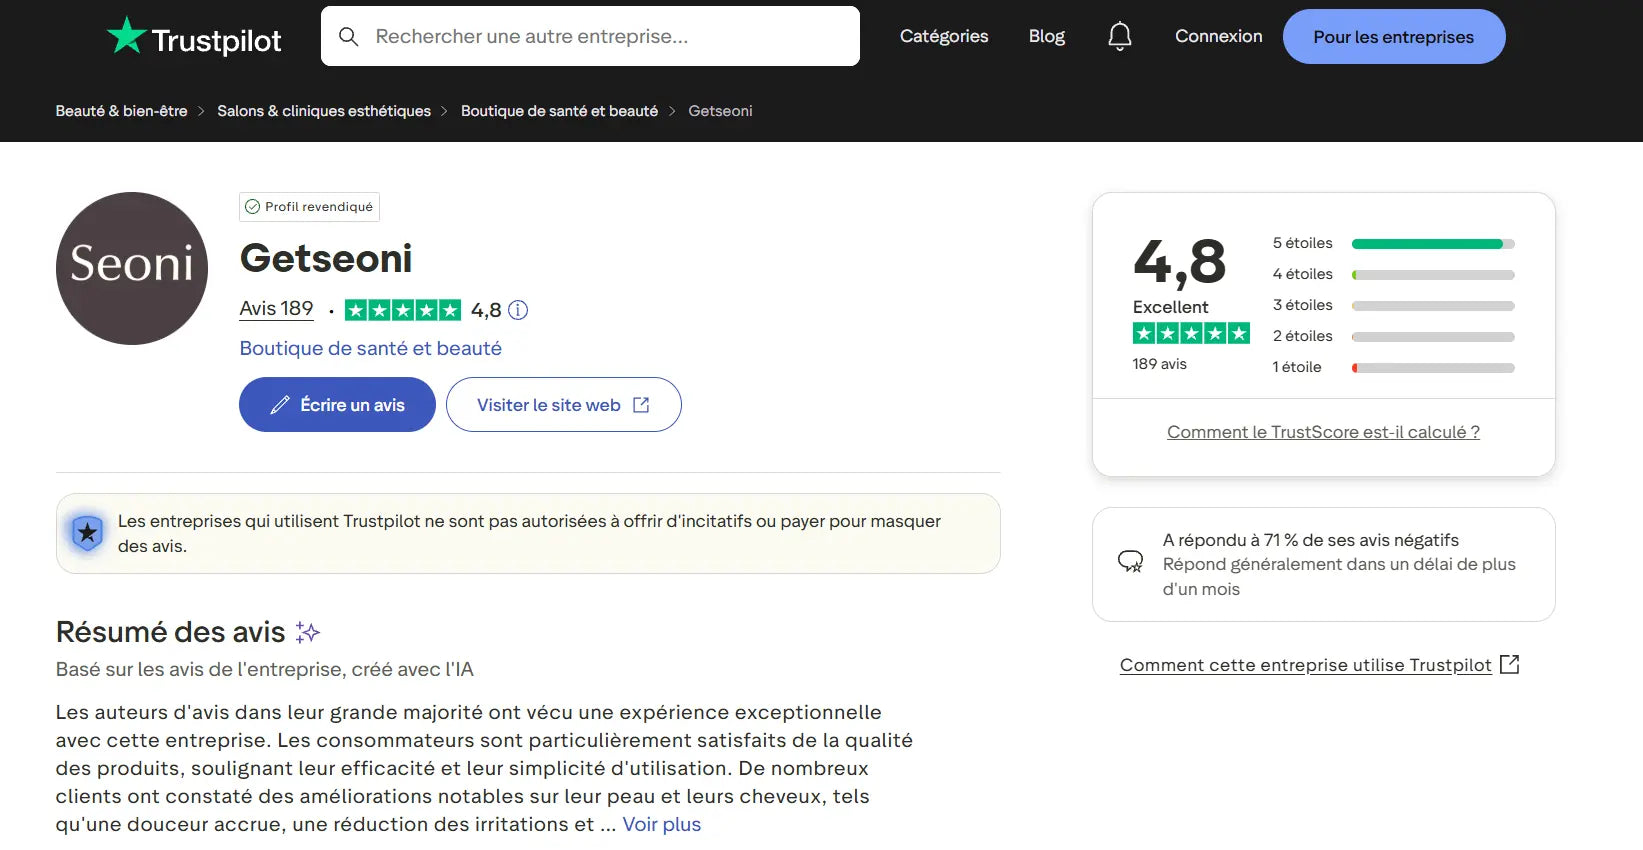The height and width of the screenshot is (850, 1643).
Task: Click the Profil revendiqué badge
Action: coord(309,207)
